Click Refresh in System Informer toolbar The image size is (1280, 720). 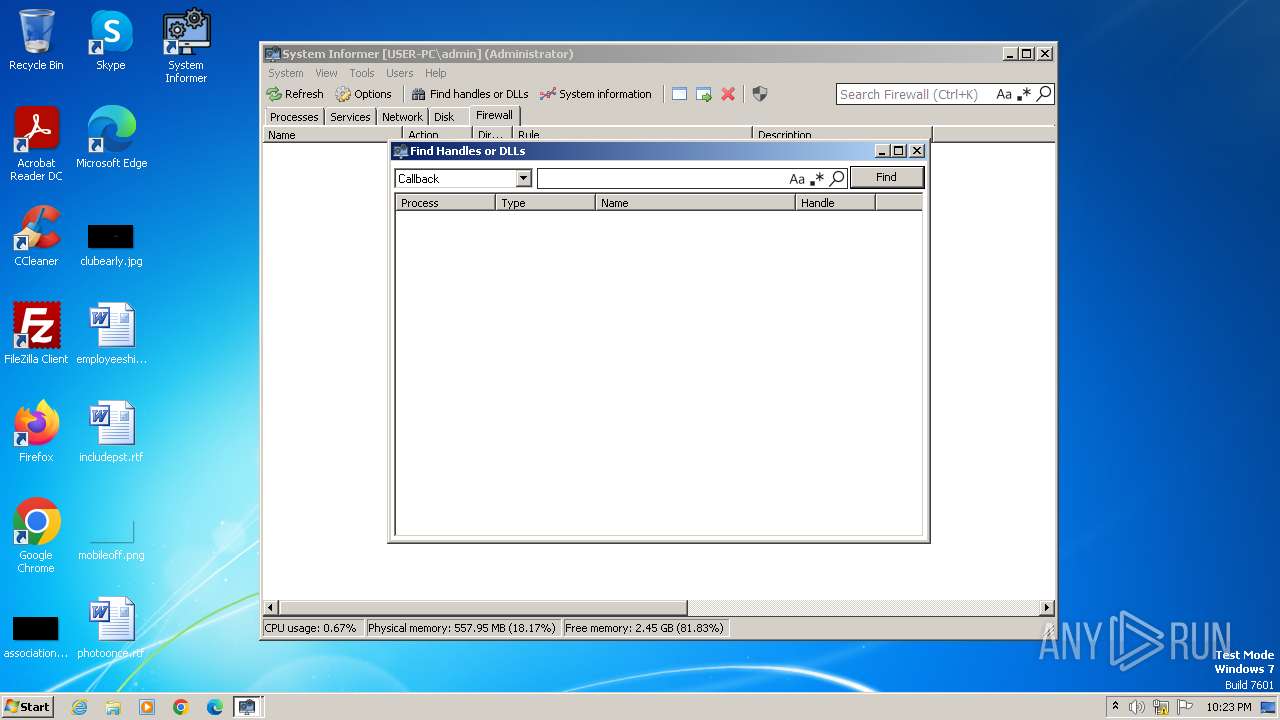click(295, 94)
